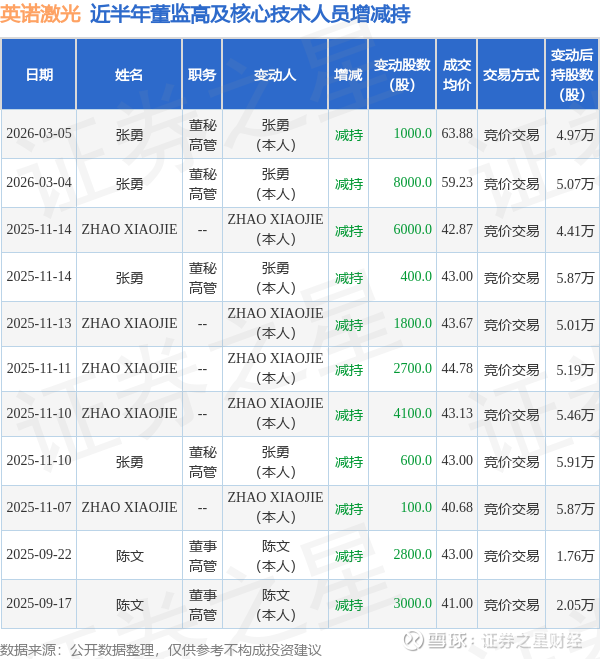Click 减持 in the 2025-11-11 row
This screenshot has height=659, width=600.
(x=348, y=370)
